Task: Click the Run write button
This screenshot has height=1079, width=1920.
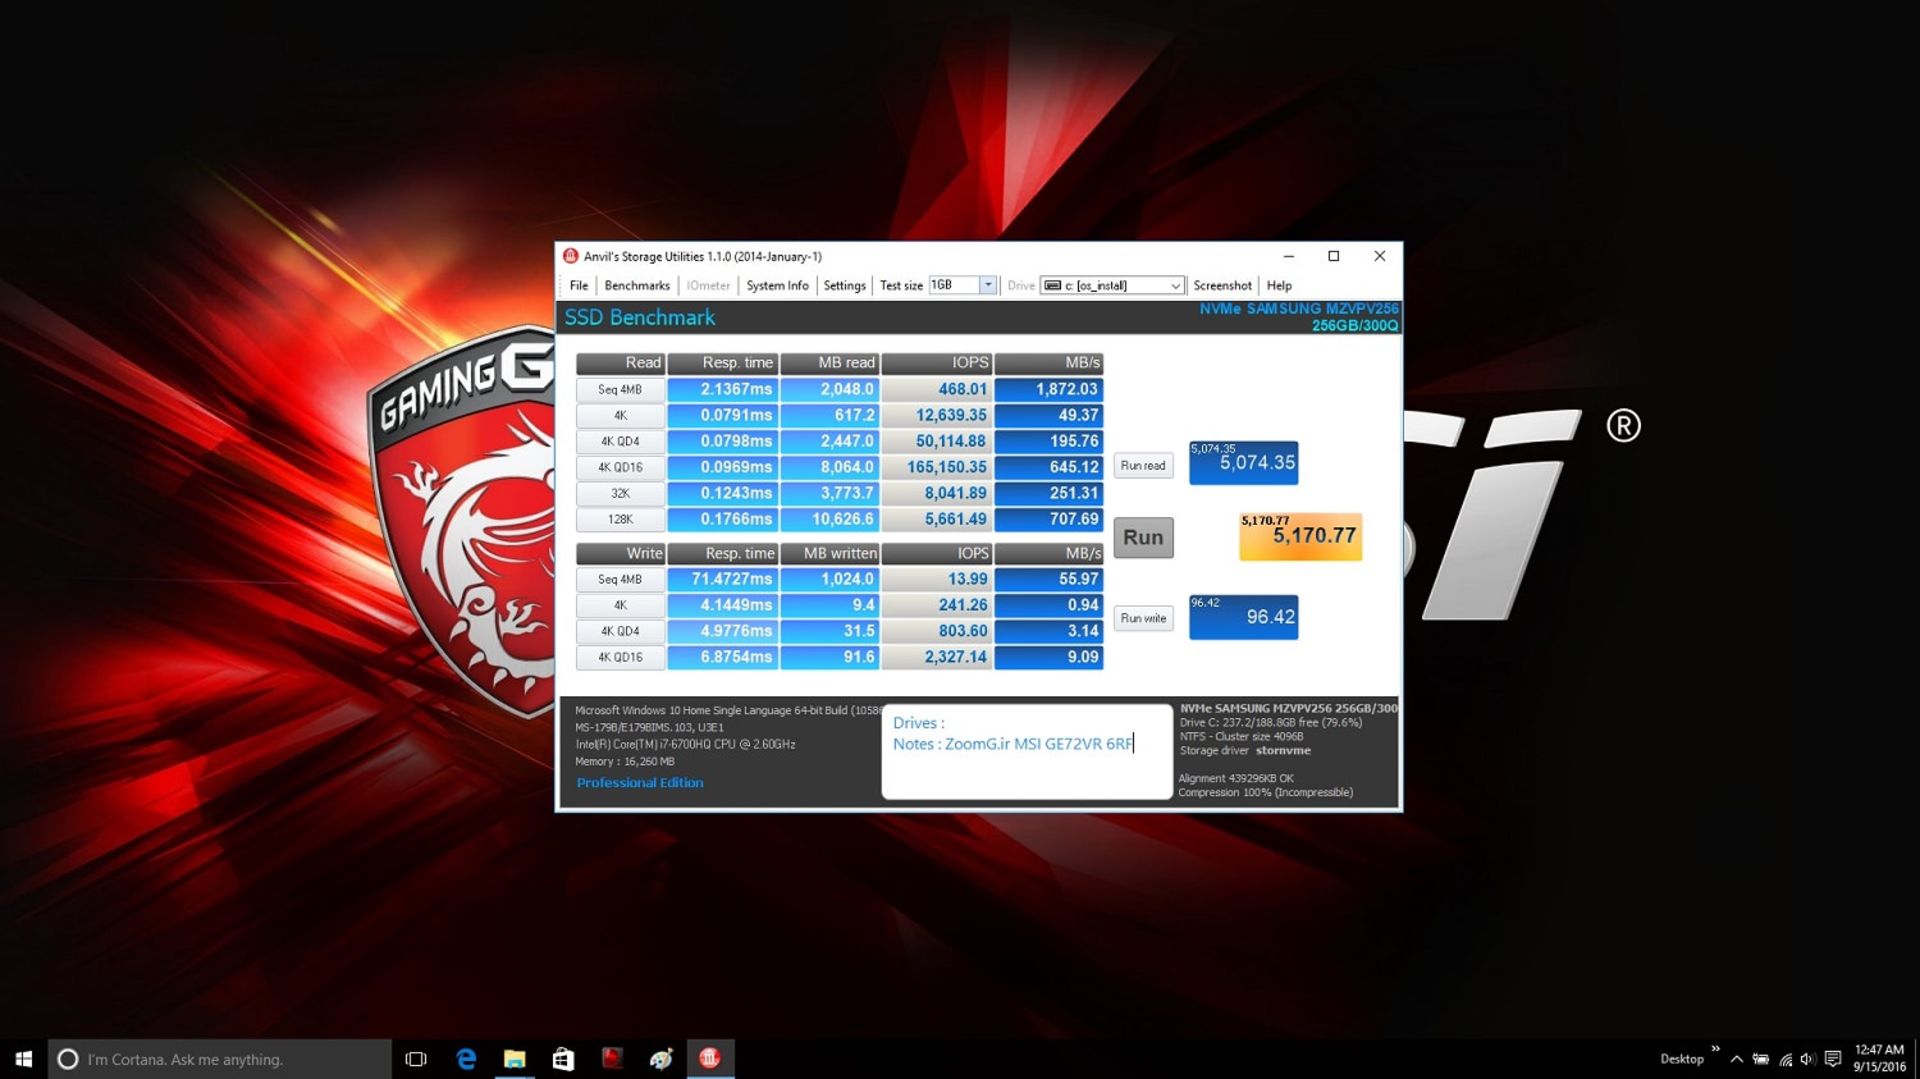Action: point(1143,619)
